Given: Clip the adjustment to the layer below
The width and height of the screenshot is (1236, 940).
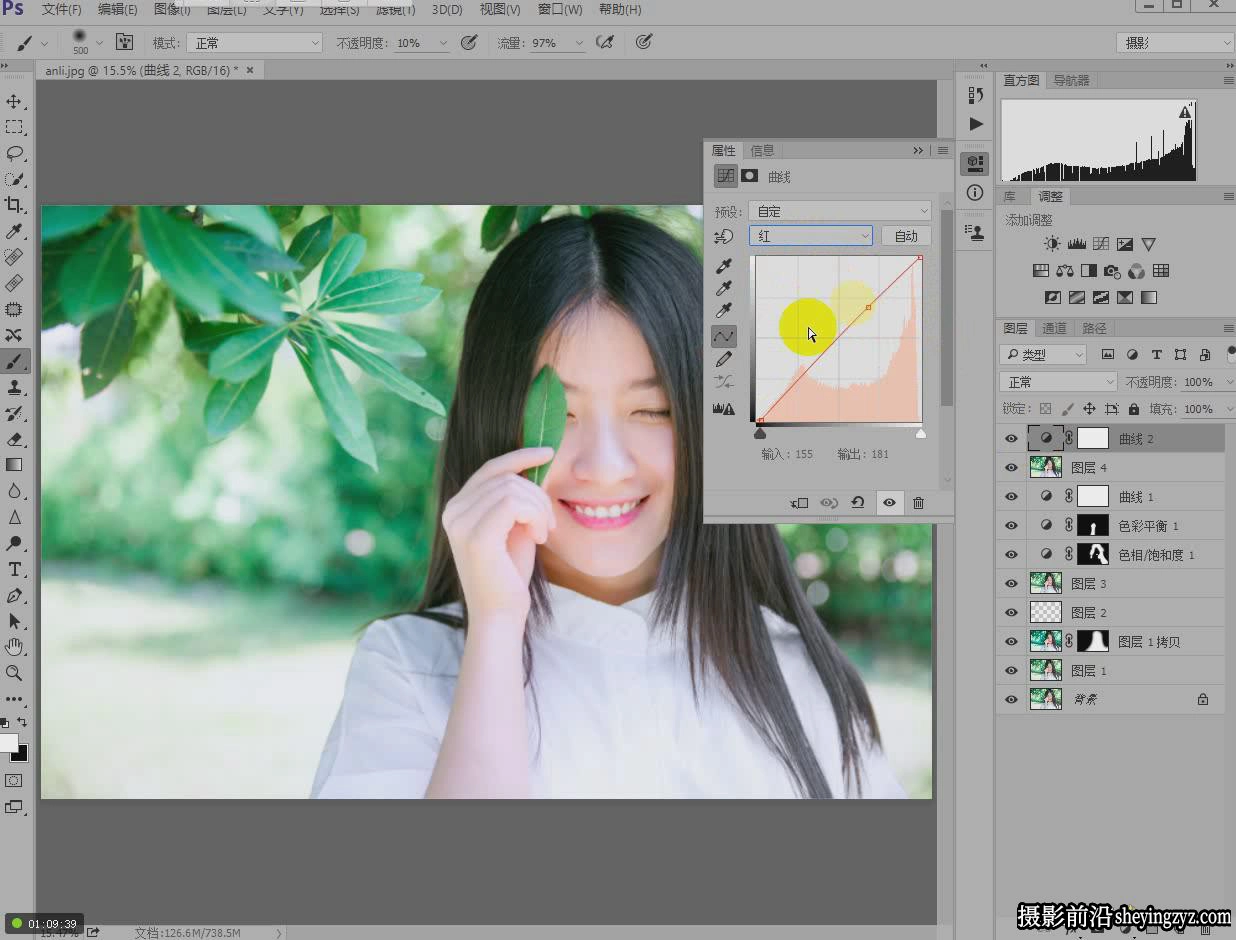Looking at the screenshot, I should (799, 503).
